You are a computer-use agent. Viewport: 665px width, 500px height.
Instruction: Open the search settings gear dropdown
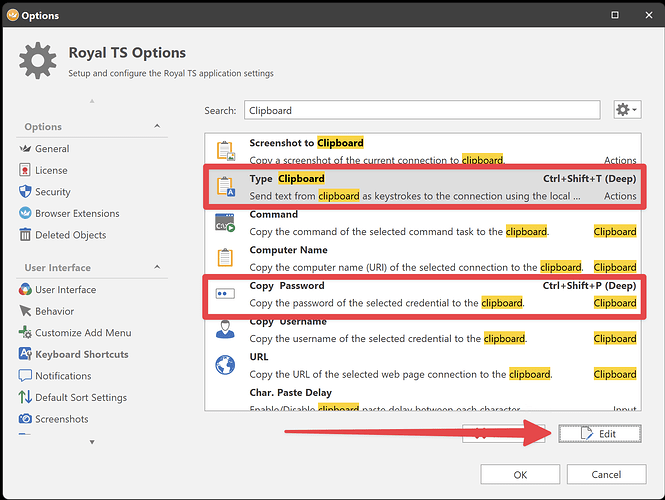(x=627, y=110)
